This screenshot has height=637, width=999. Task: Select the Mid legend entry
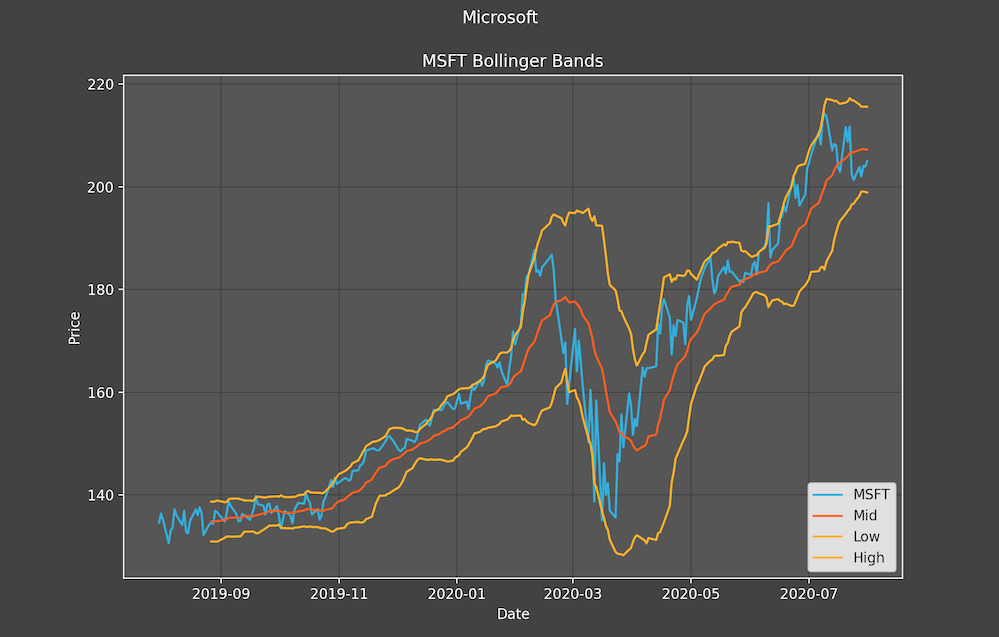[x=845, y=516]
